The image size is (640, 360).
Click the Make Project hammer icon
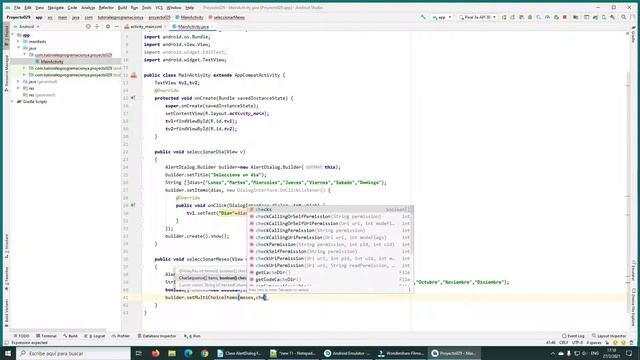pyautogui.click(x=423, y=17)
